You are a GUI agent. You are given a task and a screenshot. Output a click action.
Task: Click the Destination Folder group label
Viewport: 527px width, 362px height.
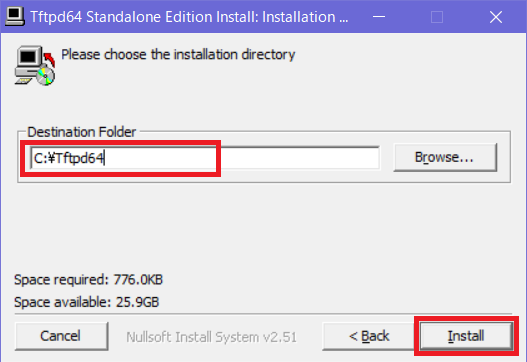82,132
